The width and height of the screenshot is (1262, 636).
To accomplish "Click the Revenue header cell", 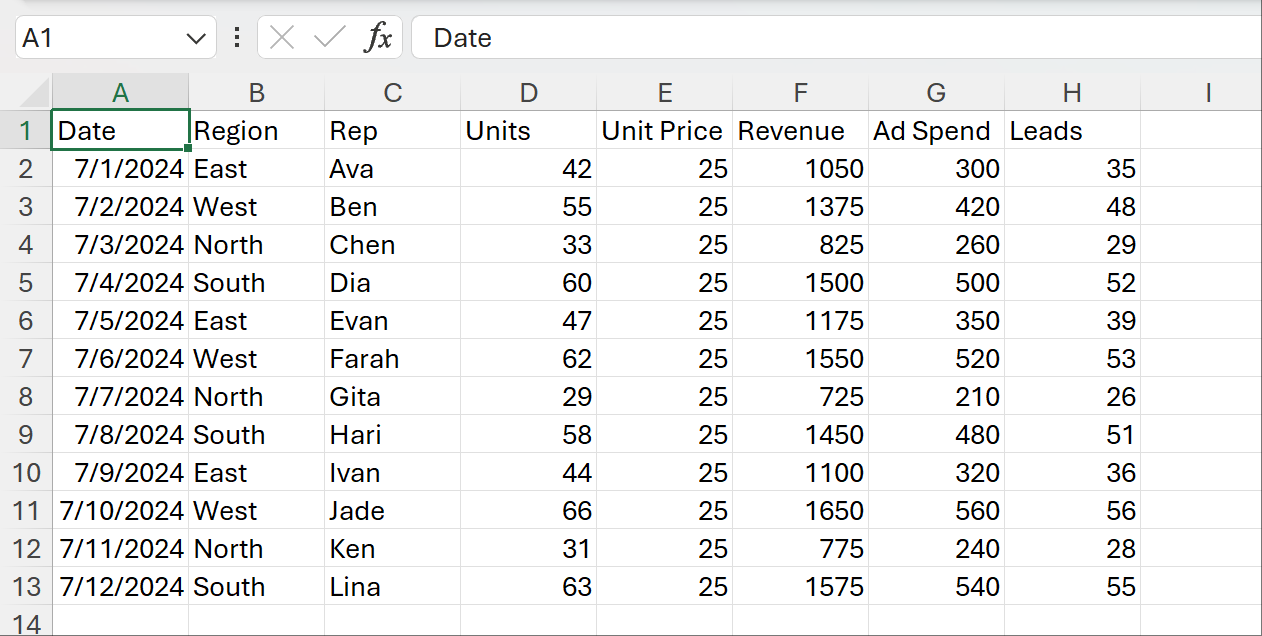I will pyautogui.click(x=800, y=131).
